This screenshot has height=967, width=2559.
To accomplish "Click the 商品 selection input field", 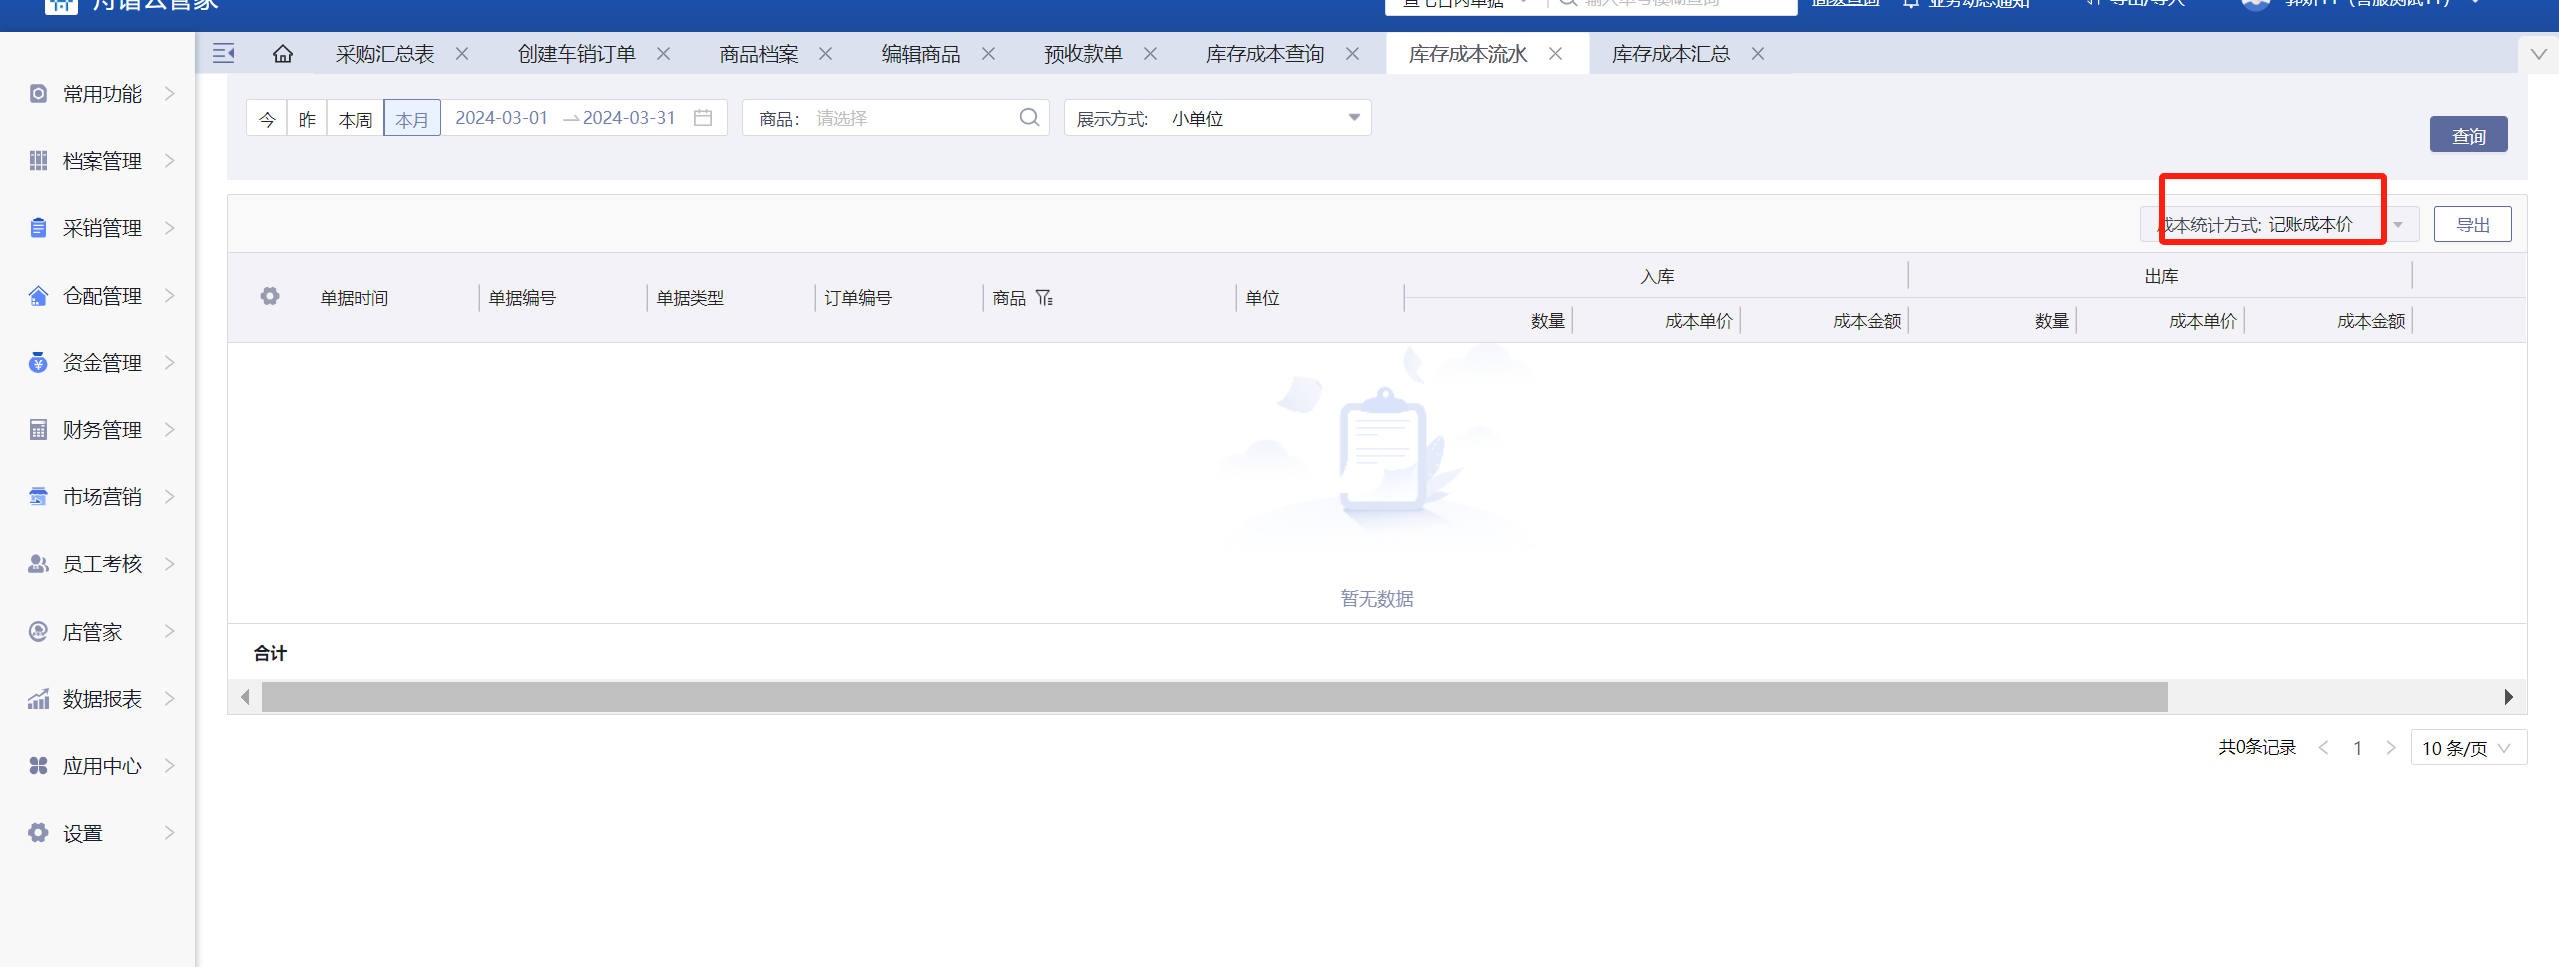I will pos(910,118).
